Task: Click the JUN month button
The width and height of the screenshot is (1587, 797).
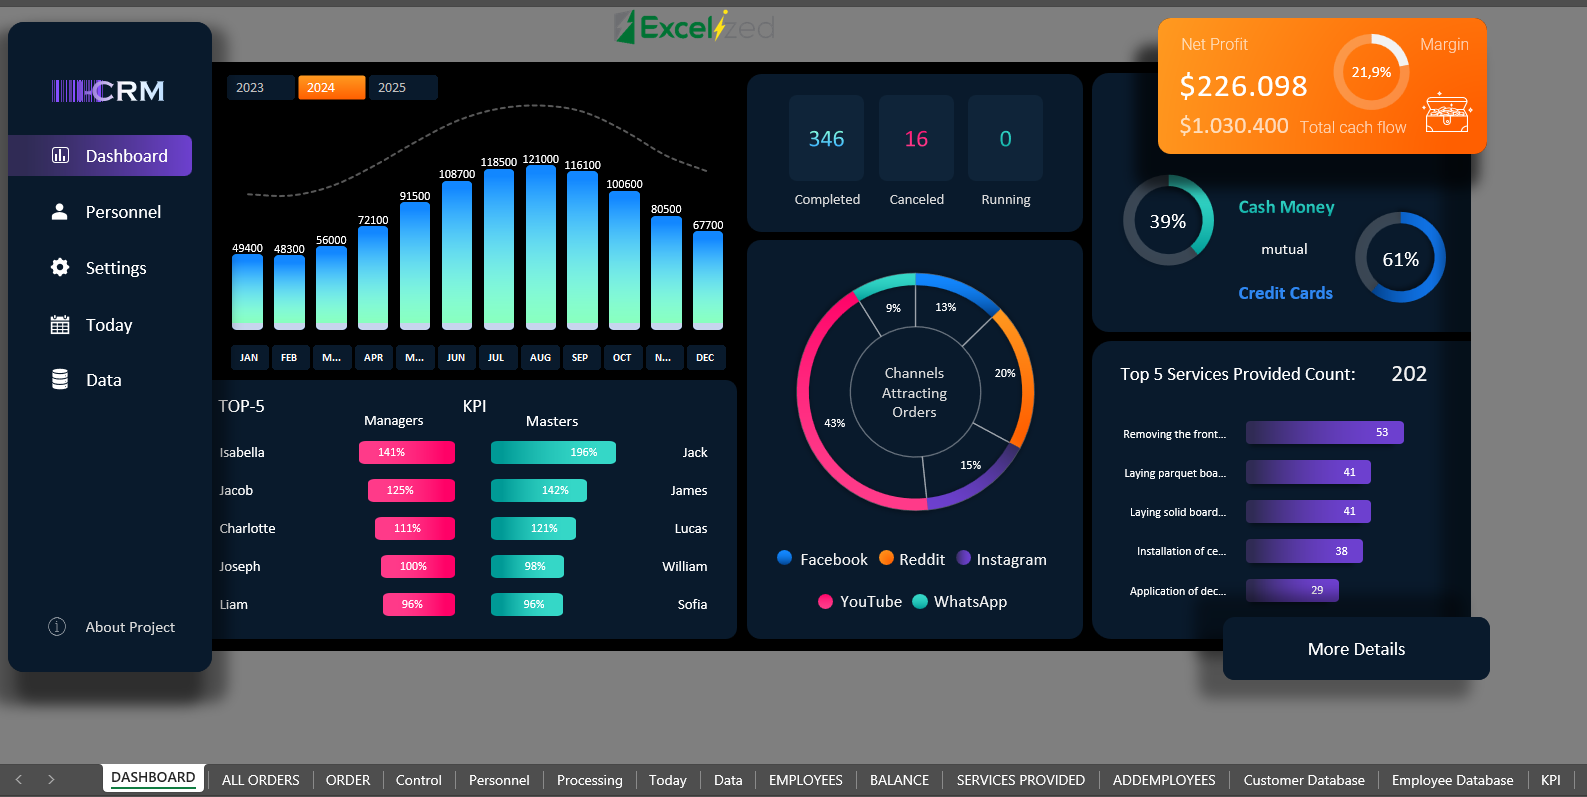Action: (x=456, y=357)
